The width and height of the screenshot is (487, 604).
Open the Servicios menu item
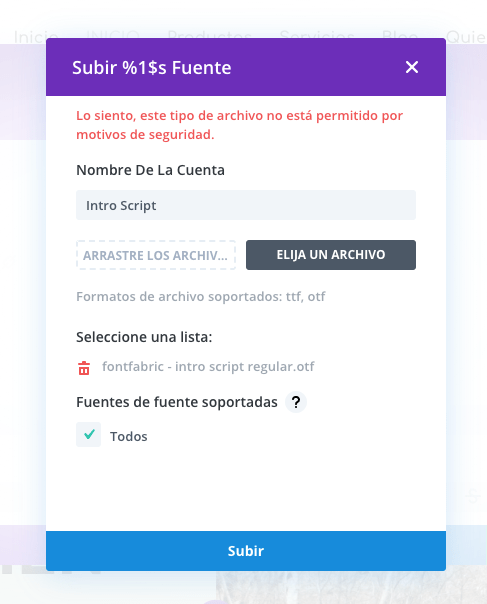click(x=317, y=37)
